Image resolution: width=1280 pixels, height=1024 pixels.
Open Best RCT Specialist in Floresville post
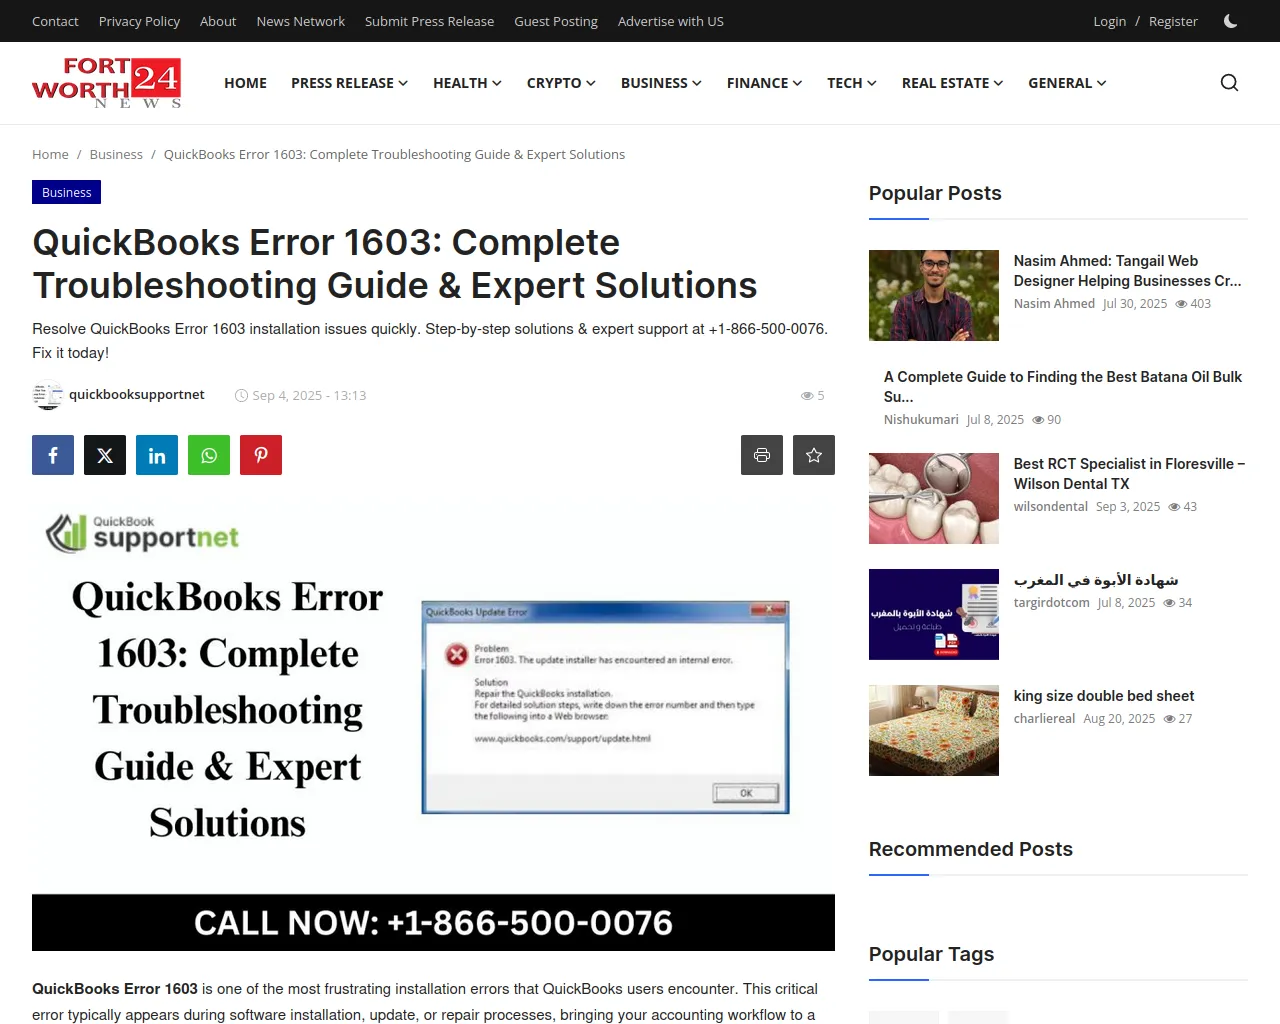(x=1129, y=474)
